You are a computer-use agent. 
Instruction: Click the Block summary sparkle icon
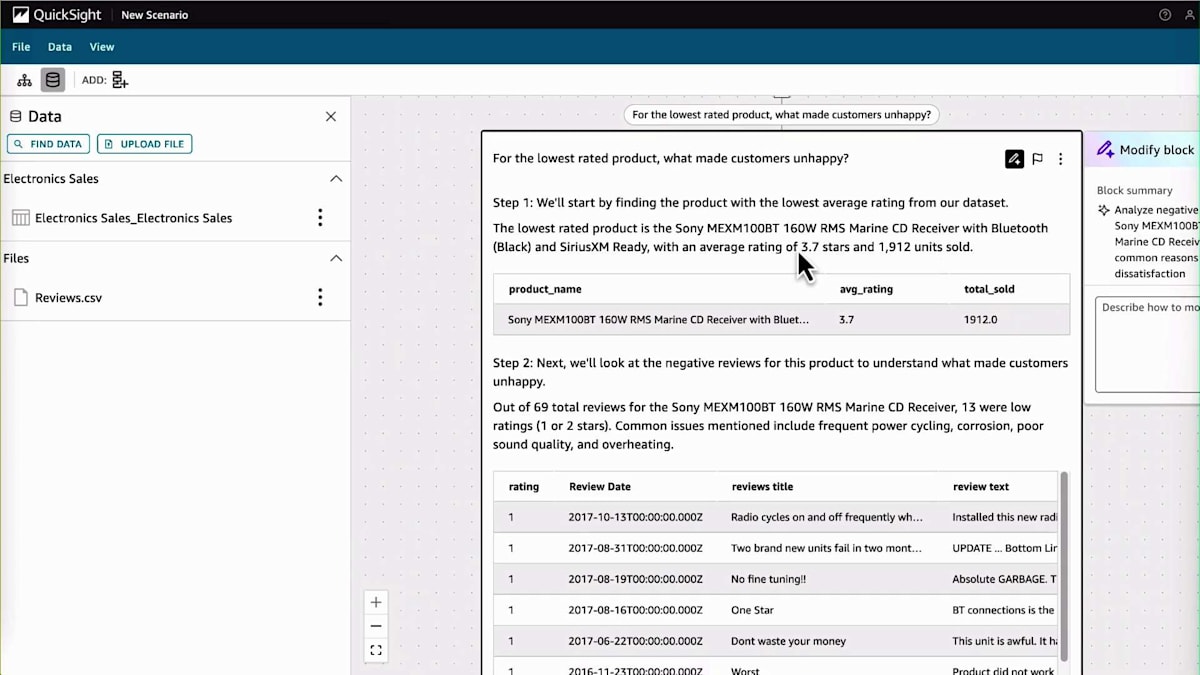1104,210
